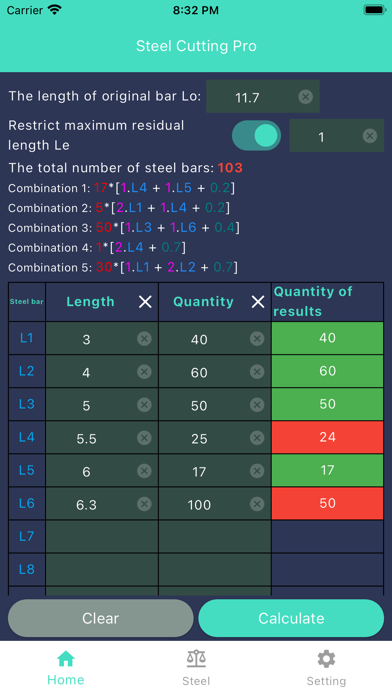Screen dimensions: 392x696
Task: Tap the battery indicator in status bar
Action: (375, 10)
